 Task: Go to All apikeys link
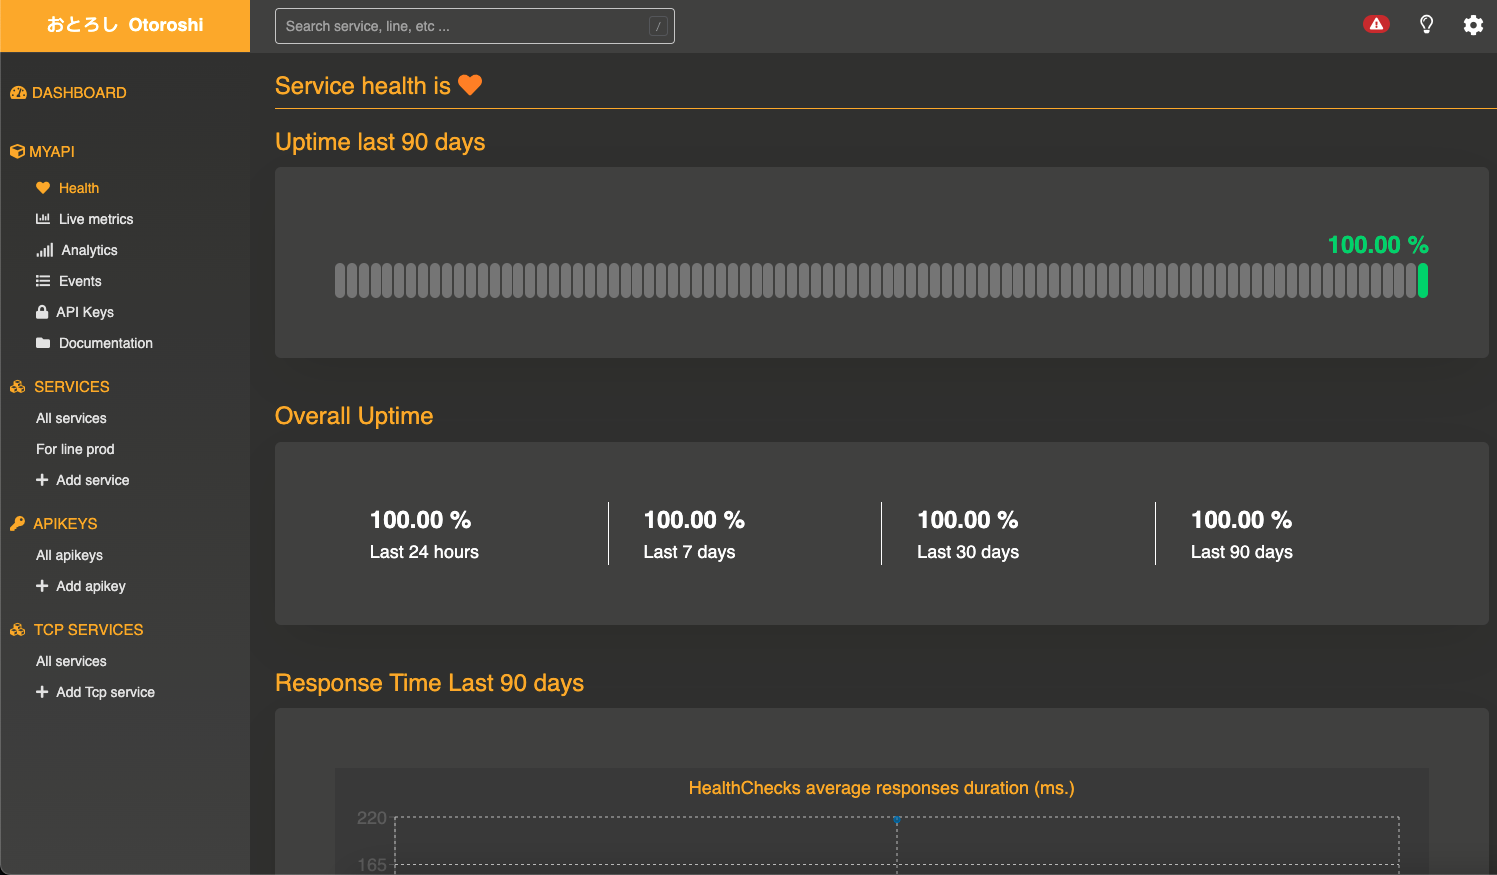coord(69,555)
